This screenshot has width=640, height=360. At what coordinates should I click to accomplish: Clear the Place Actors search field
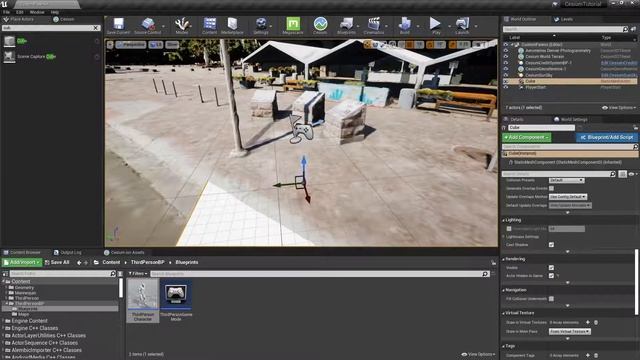point(96,28)
